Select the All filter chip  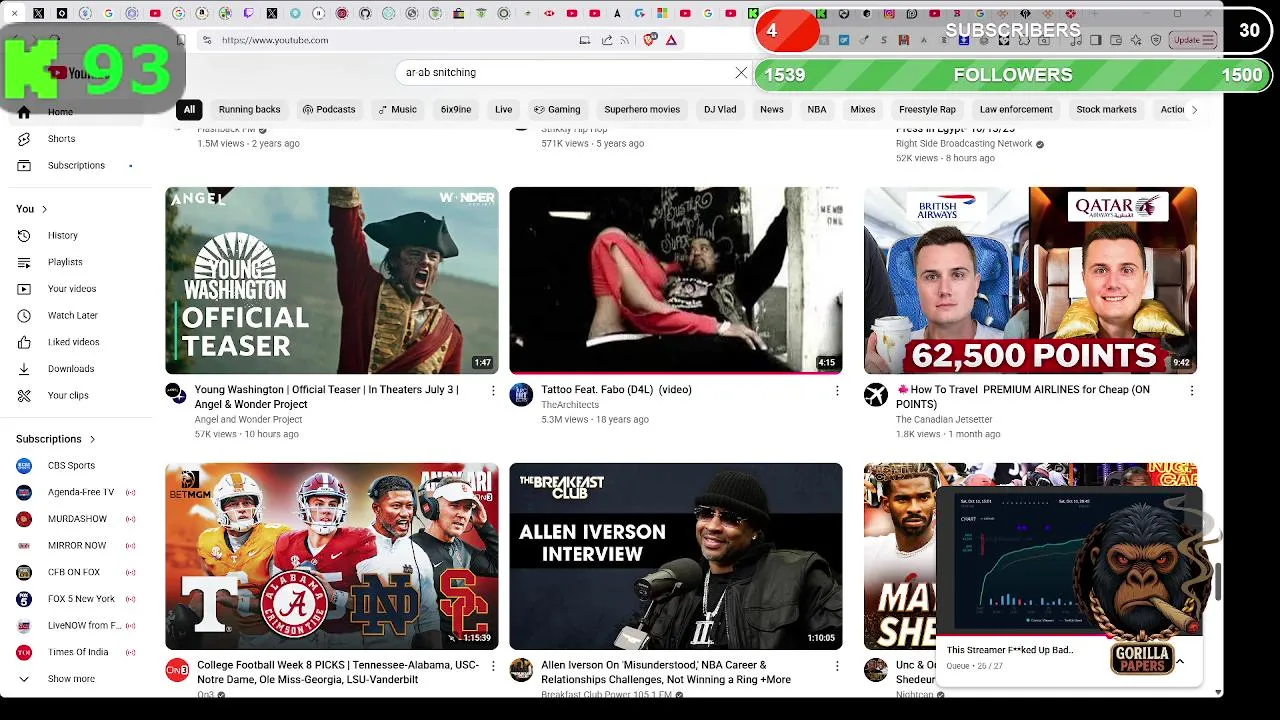click(189, 109)
